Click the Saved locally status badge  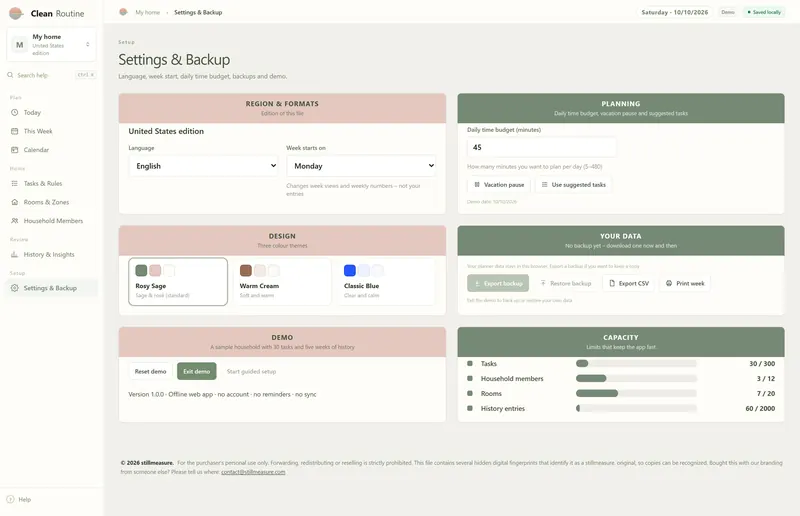coord(764,12)
